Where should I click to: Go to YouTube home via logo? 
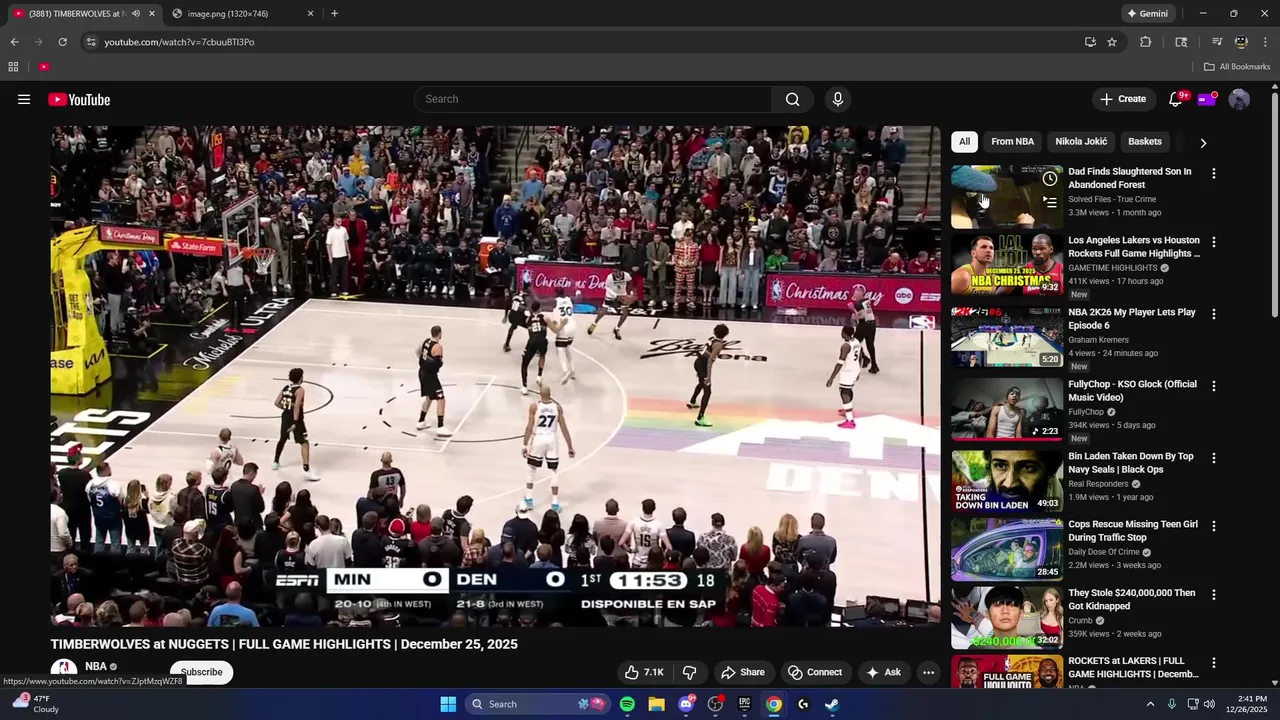point(79,99)
